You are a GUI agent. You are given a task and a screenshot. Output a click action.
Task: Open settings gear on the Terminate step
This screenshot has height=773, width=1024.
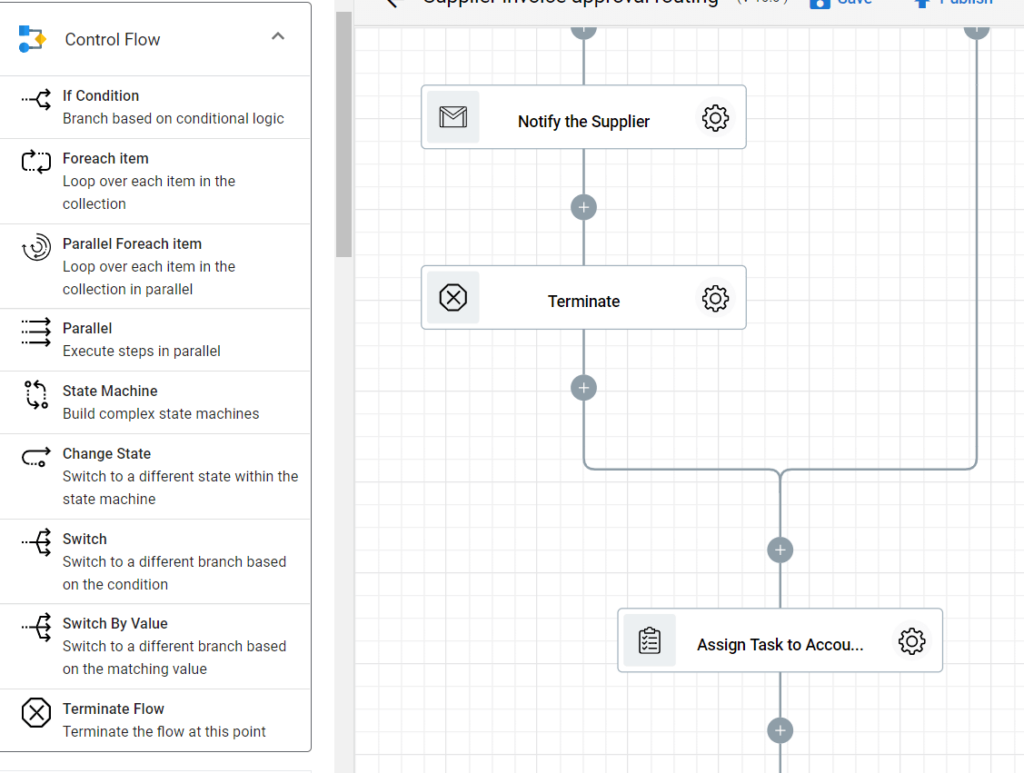click(x=715, y=297)
